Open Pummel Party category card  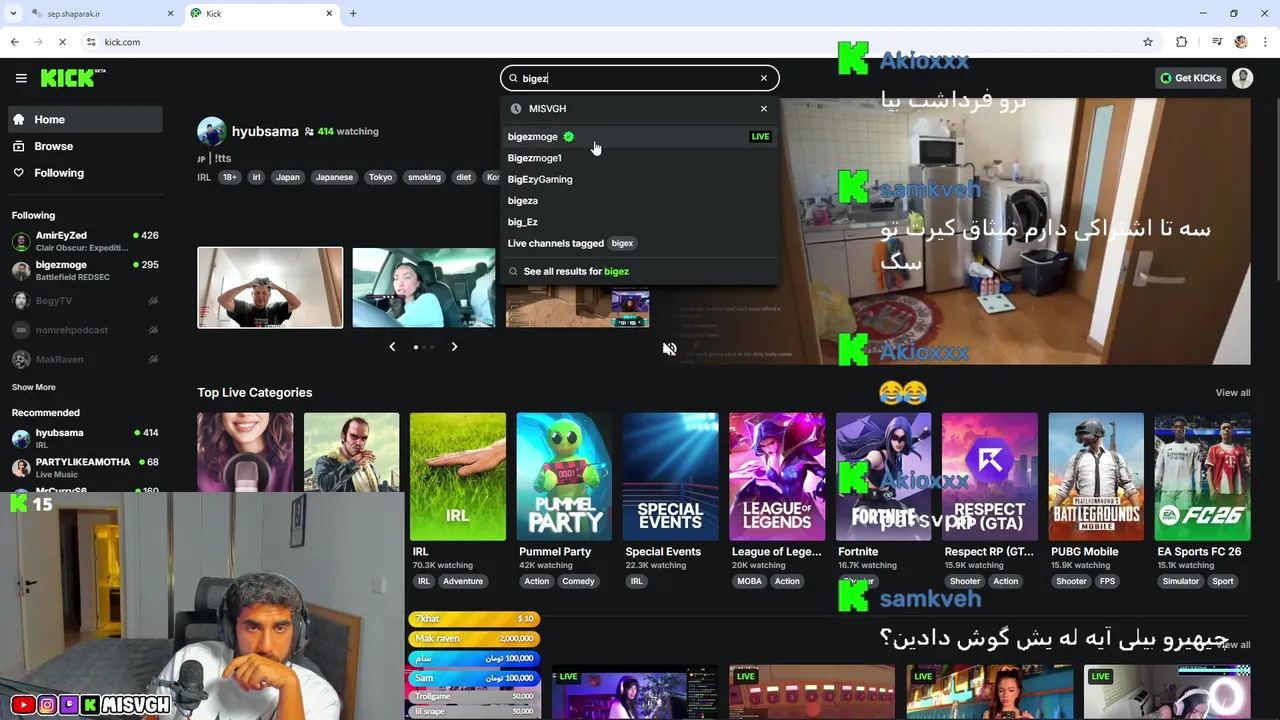click(x=564, y=476)
